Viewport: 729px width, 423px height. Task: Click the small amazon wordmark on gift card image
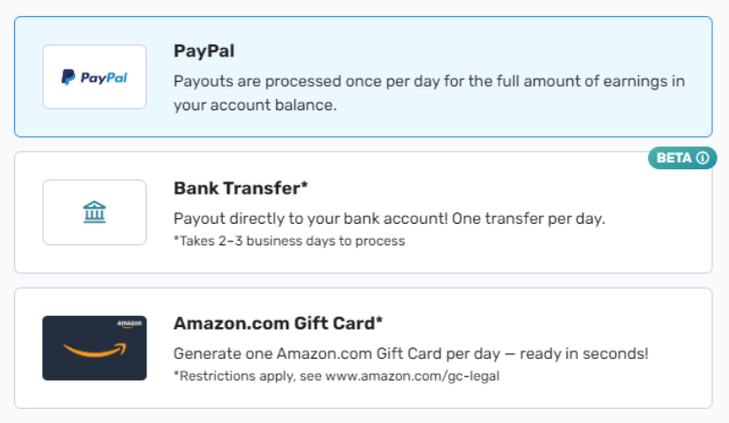pos(130,324)
